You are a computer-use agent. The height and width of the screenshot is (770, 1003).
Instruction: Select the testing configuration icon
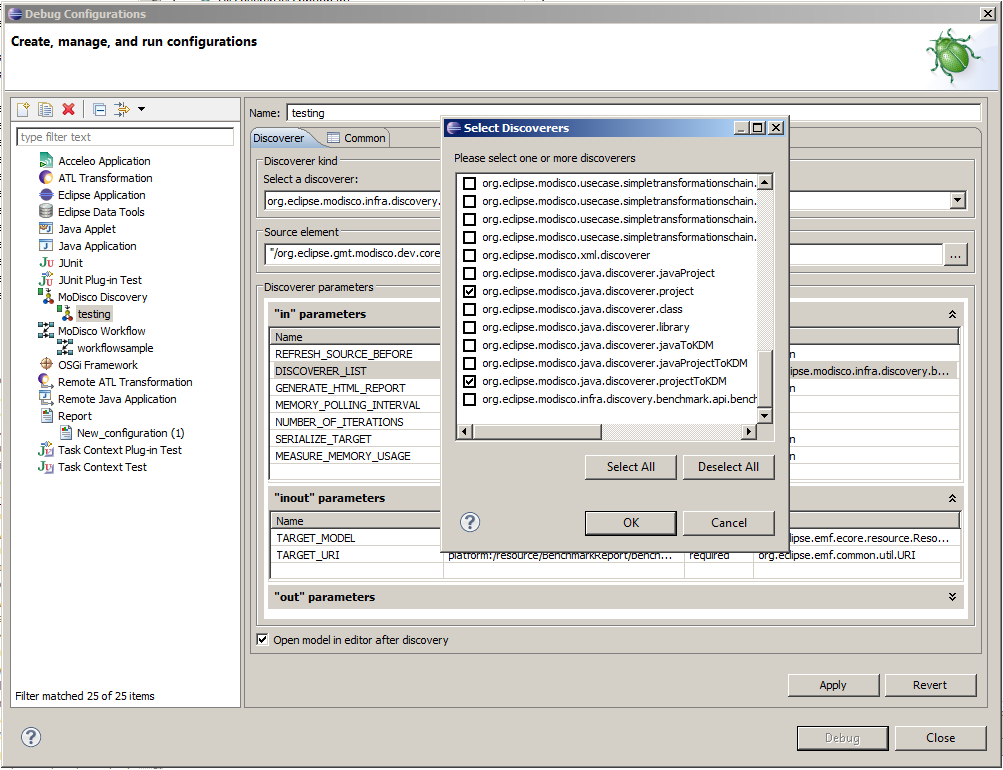click(x=65, y=313)
